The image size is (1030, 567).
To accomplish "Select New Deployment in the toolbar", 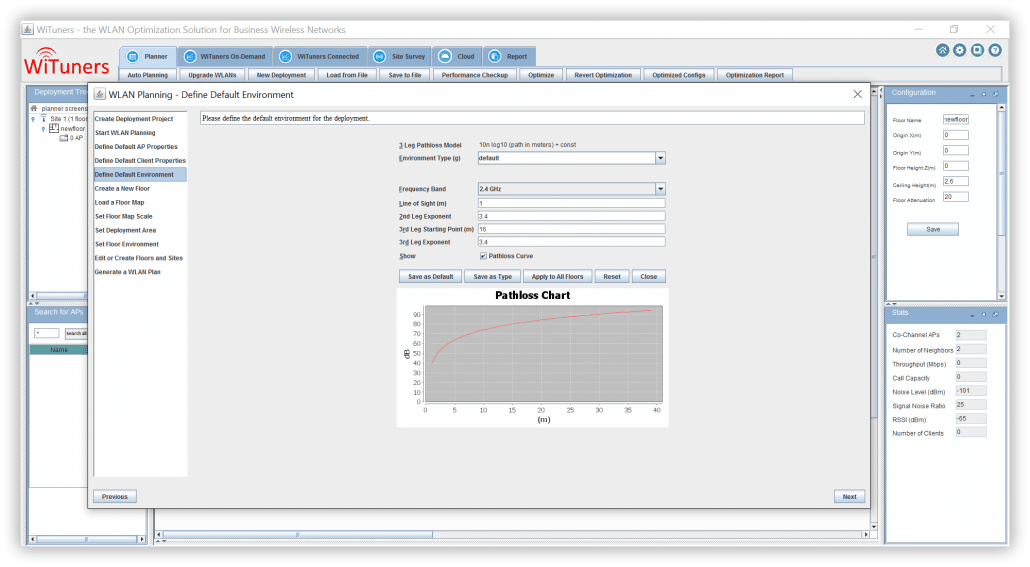I will 281,75.
